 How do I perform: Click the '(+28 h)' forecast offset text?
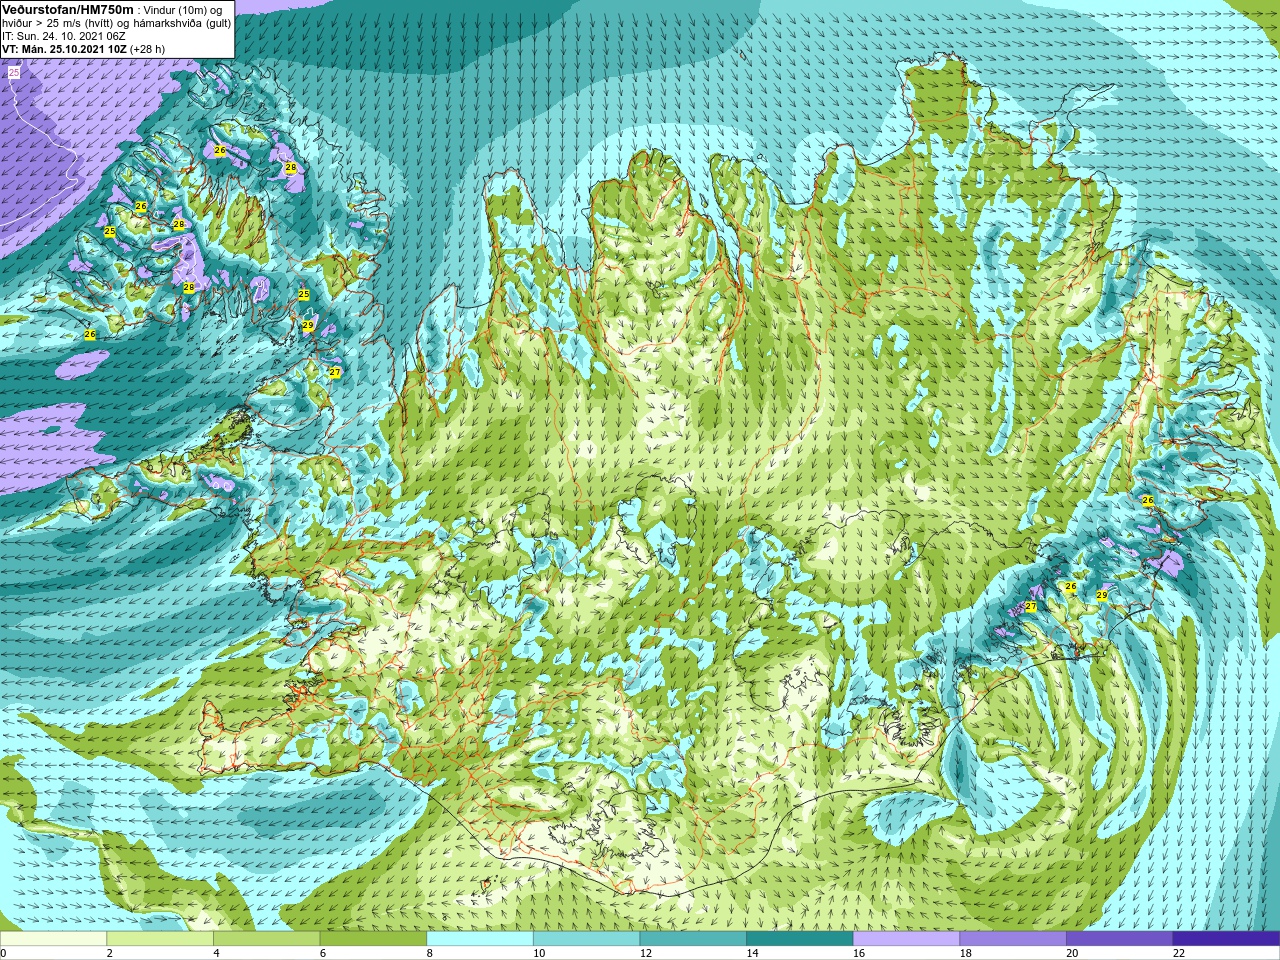(x=148, y=49)
